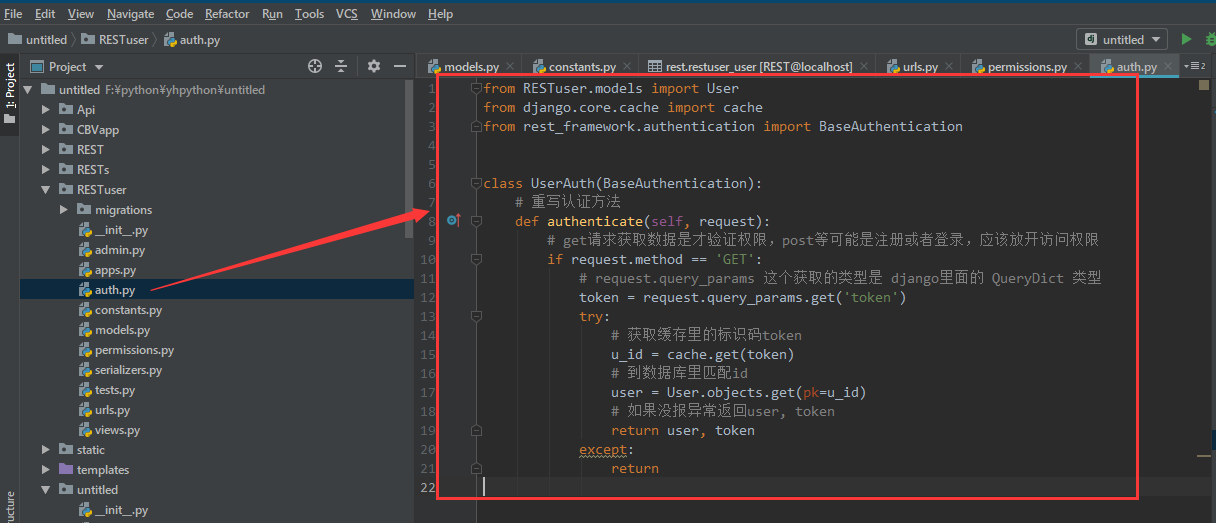1216x523 pixels.
Task: Open the Project view type dropdown
Action: coord(98,67)
